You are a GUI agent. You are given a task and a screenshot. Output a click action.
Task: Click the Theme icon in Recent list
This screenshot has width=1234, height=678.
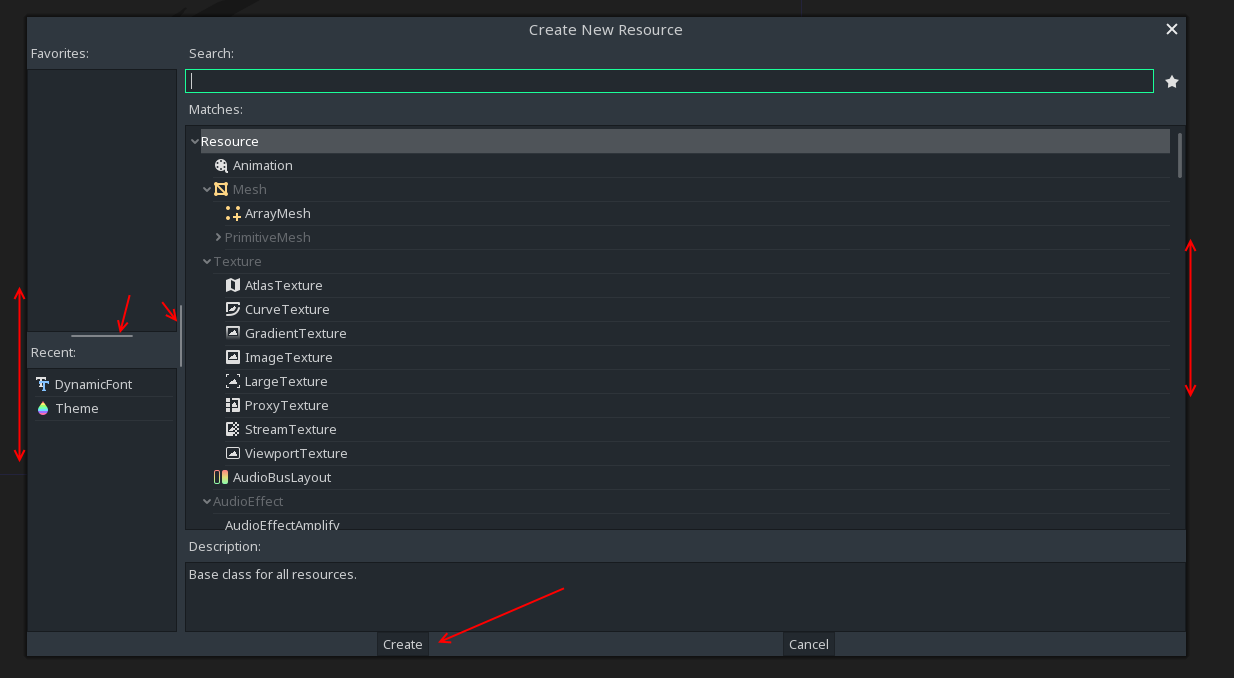tap(43, 408)
